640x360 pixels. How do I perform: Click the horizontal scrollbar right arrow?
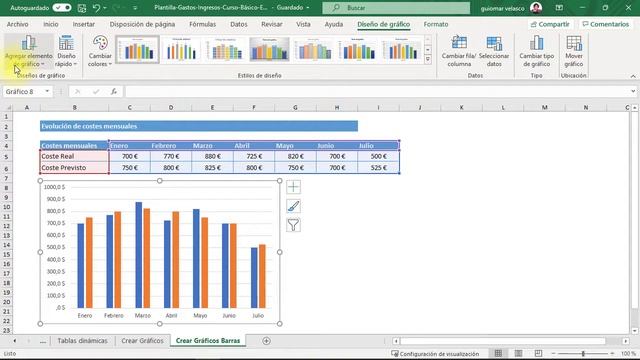[626, 341]
